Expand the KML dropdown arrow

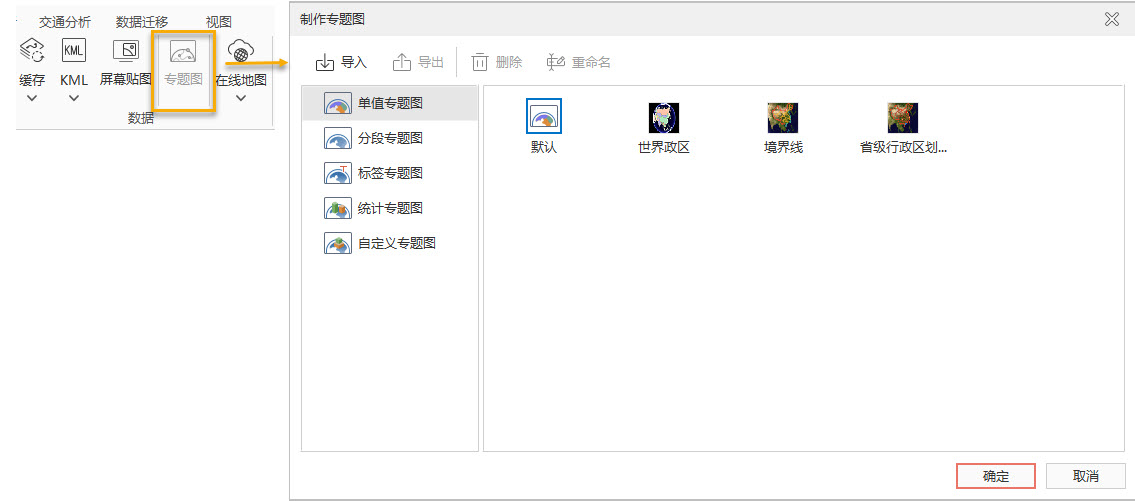point(74,98)
